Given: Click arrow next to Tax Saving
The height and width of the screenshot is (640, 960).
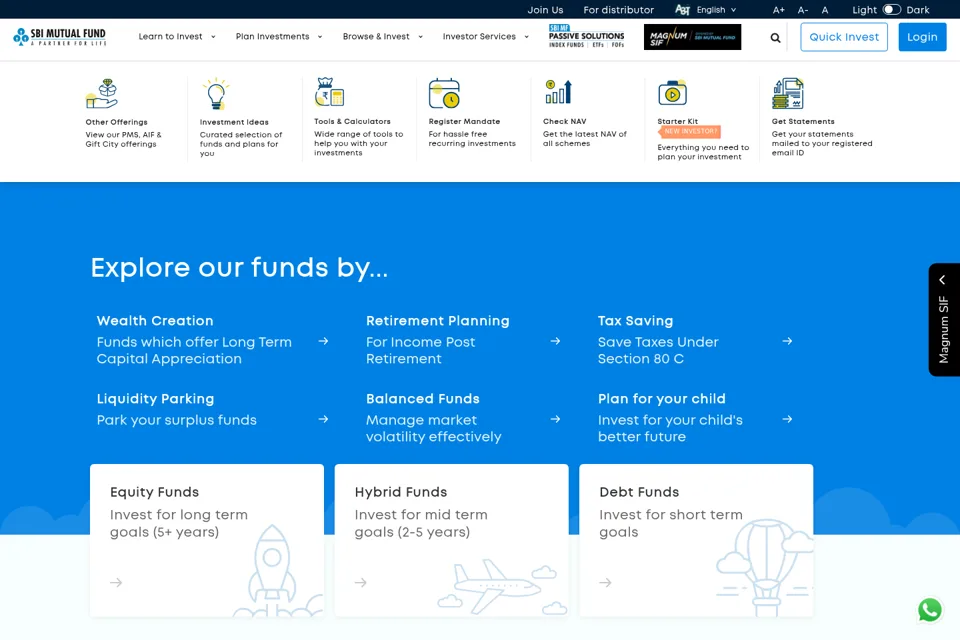Looking at the screenshot, I should pyautogui.click(x=787, y=341).
